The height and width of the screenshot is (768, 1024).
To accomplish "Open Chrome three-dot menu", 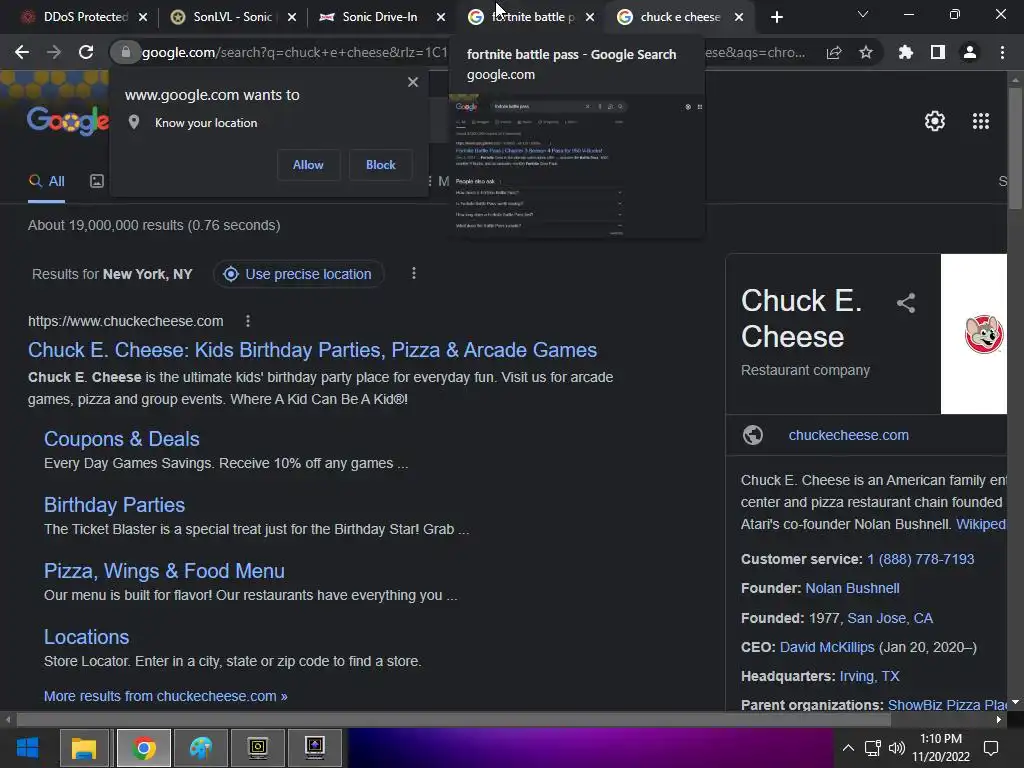I will (1002, 52).
